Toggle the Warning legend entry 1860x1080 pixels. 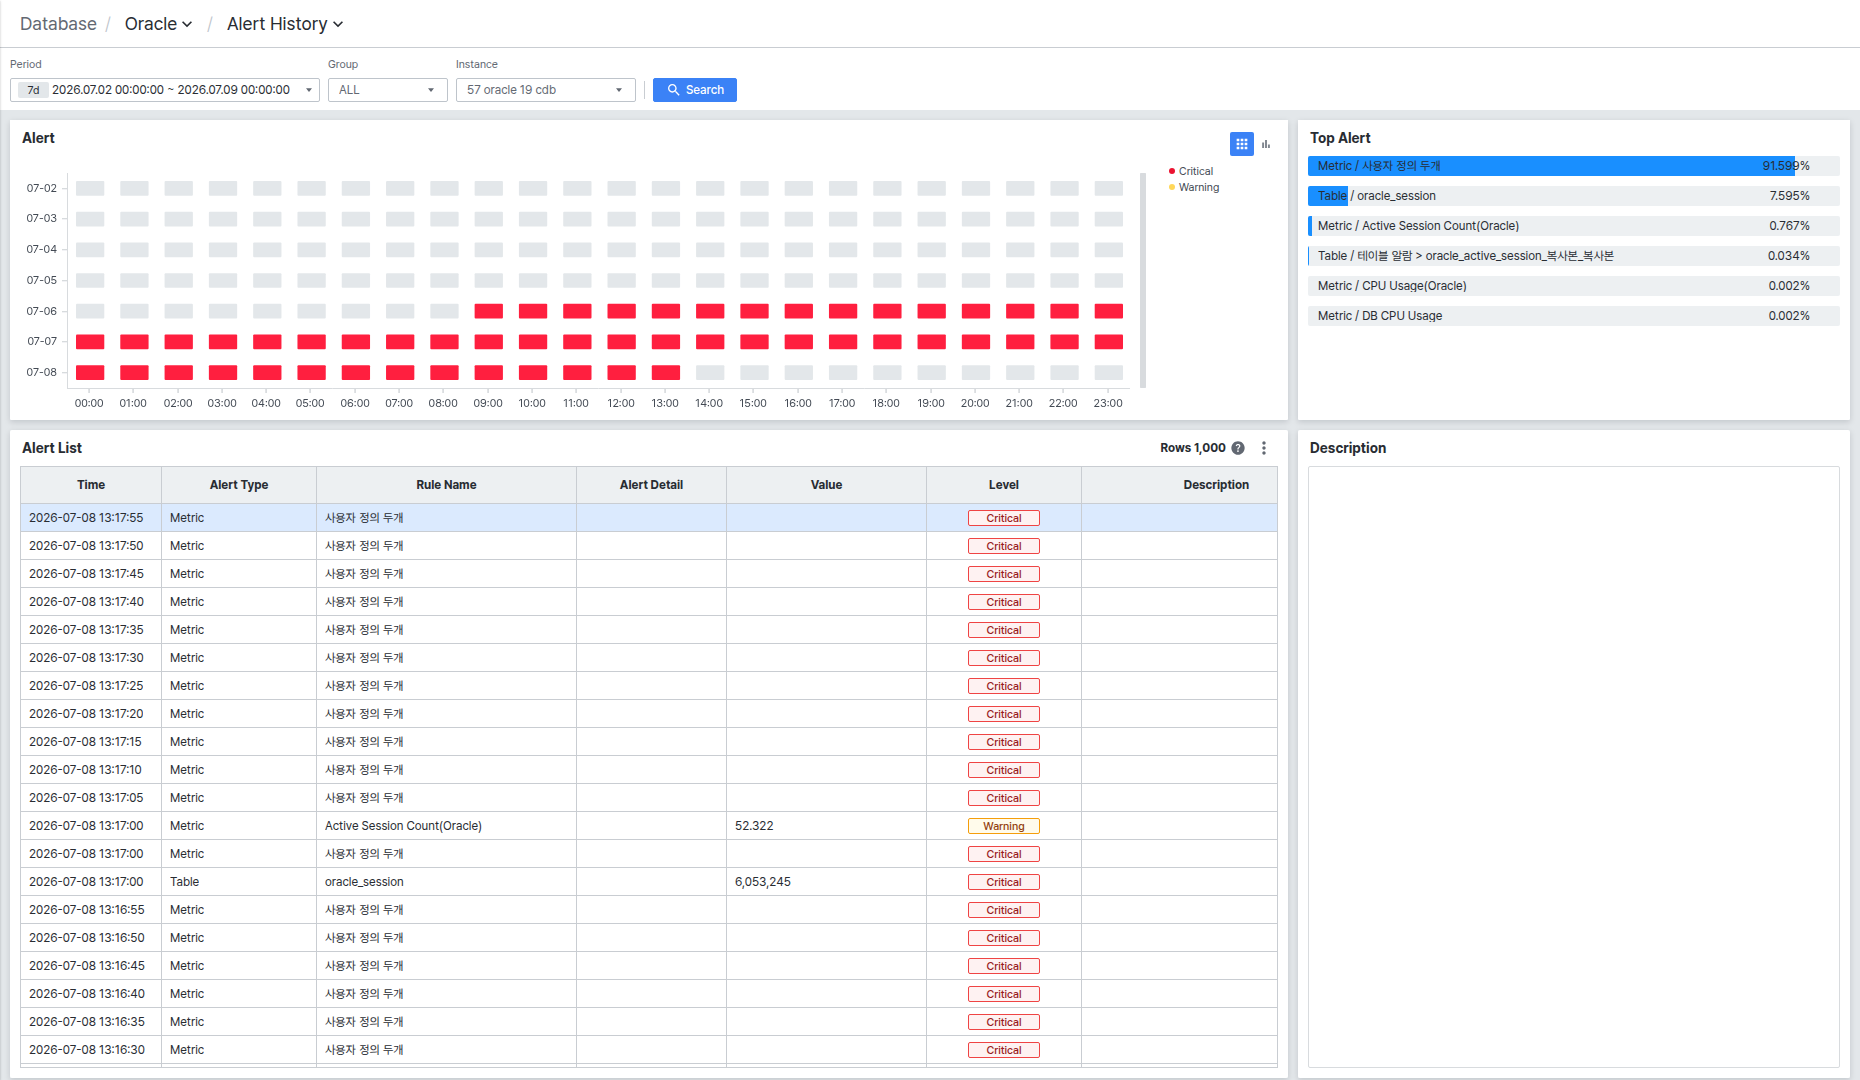(1194, 187)
